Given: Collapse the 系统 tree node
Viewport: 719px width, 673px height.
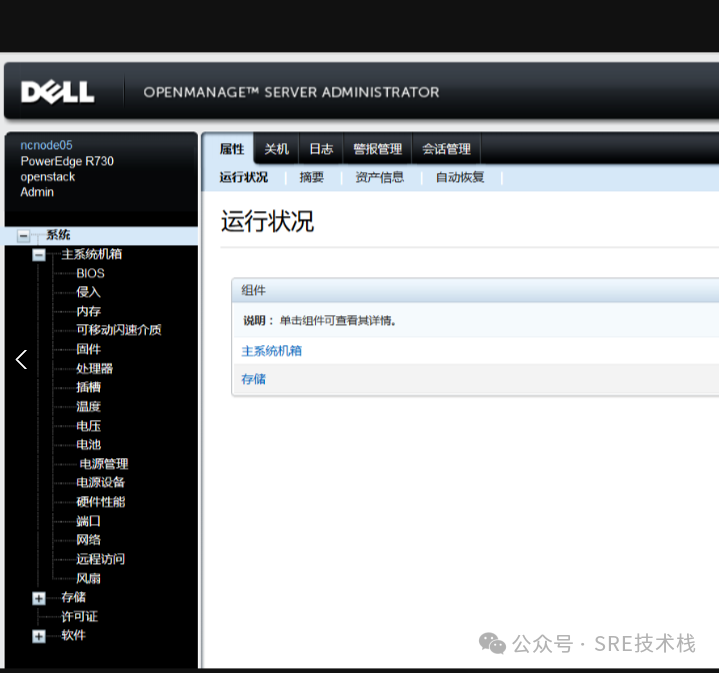Looking at the screenshot, I should pyautogui.click(x=23, y=236).
